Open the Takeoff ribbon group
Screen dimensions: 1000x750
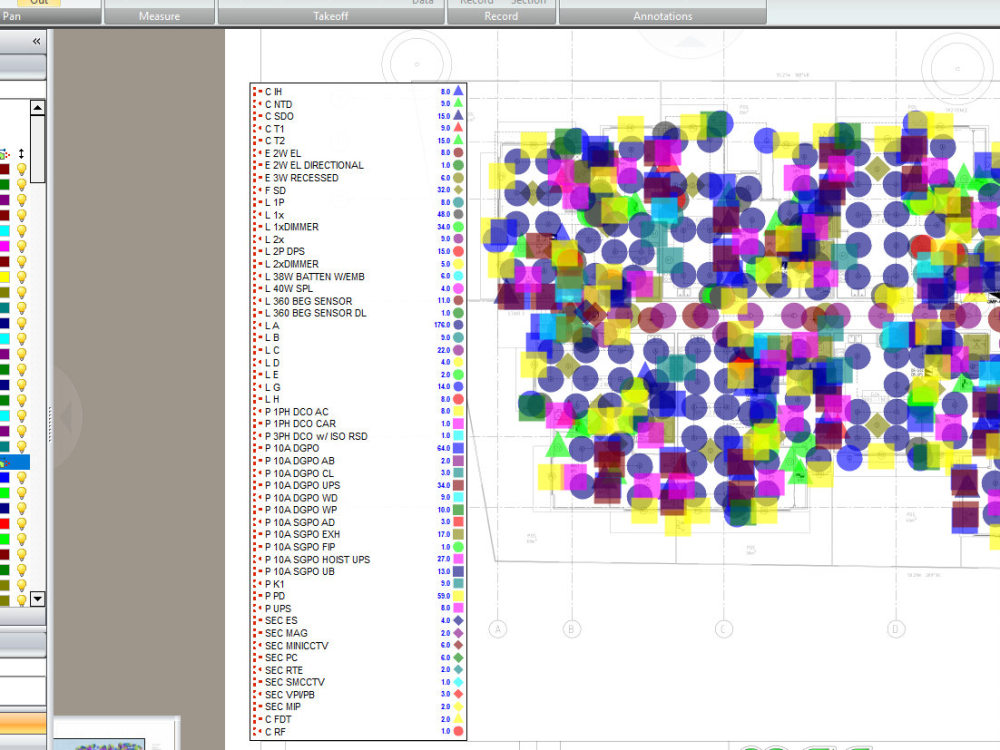(330, 16)
